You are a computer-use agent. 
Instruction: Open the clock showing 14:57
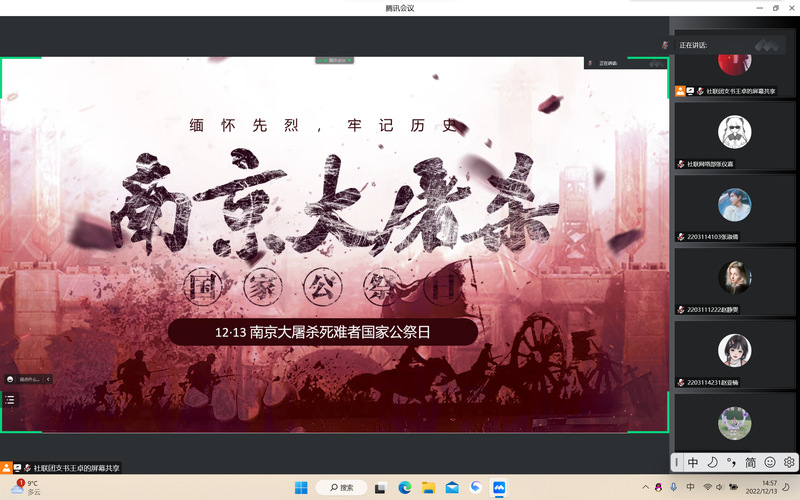[x=768, y=487]
